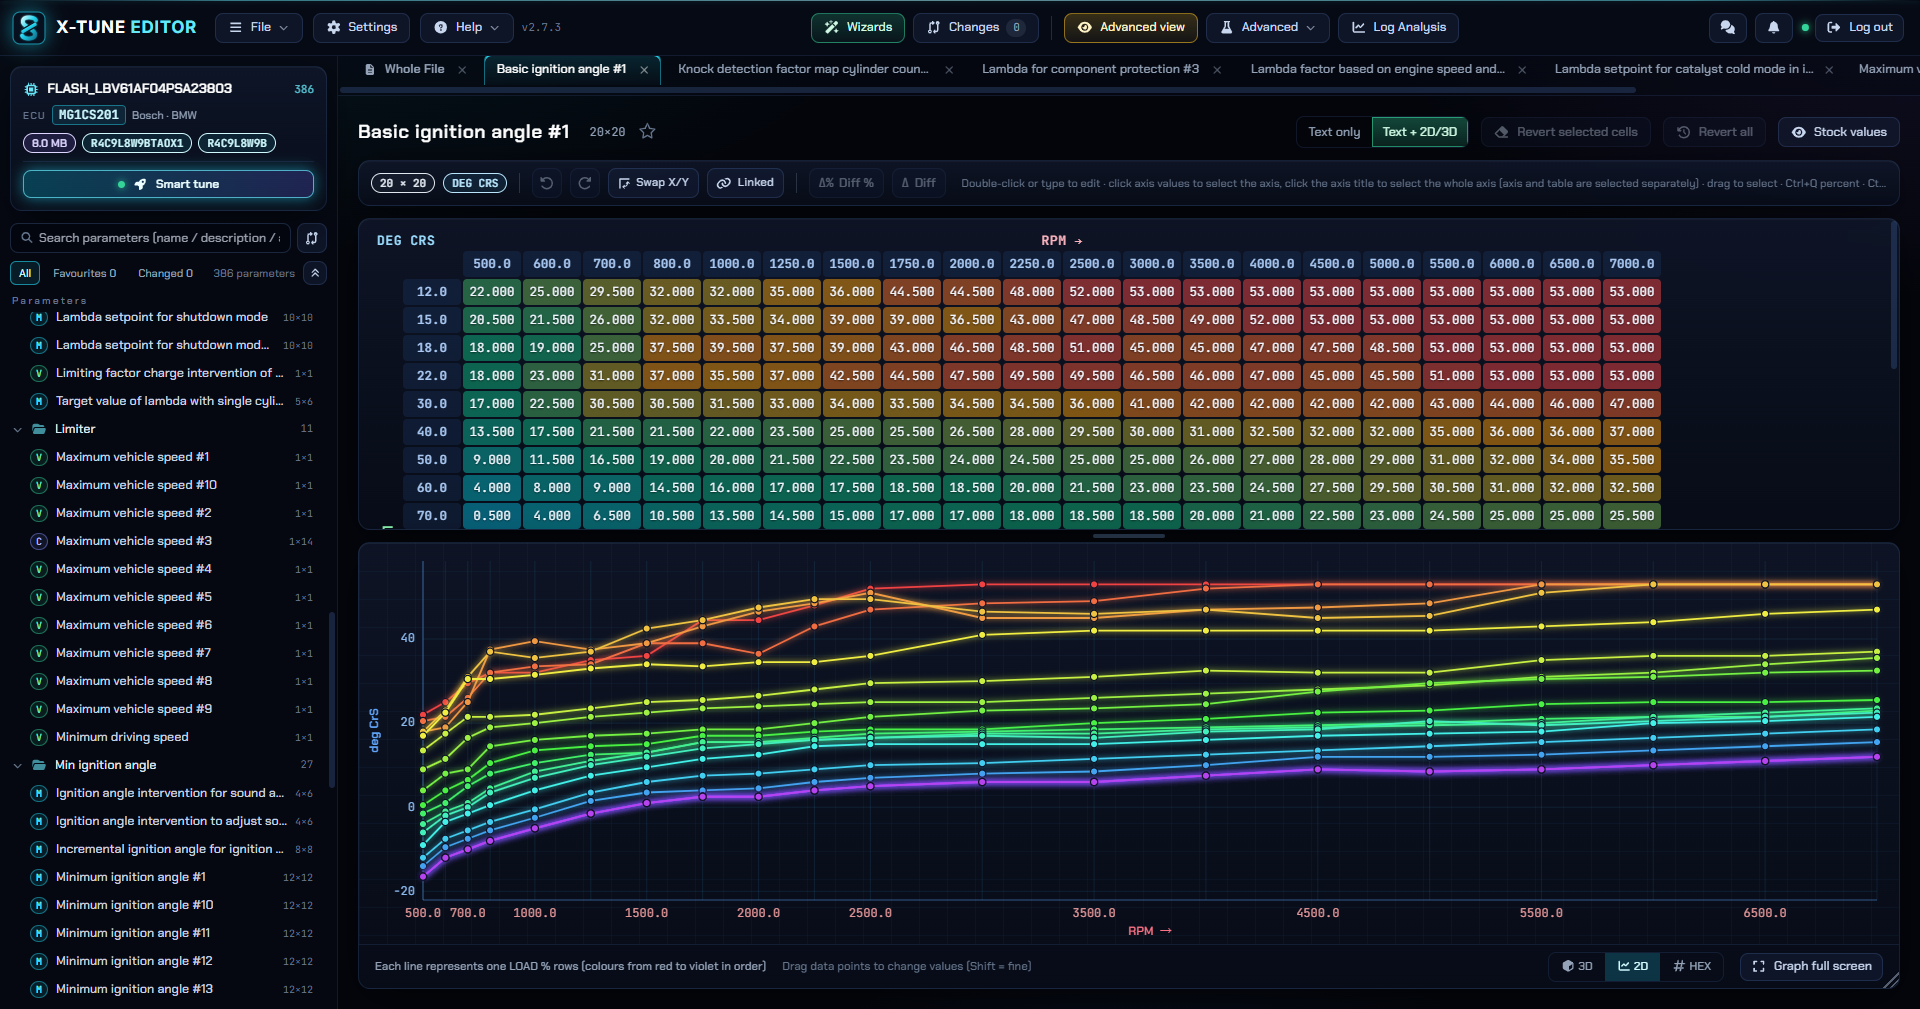Screen dimensions: 1920x1009
Task: Select 2D graph mode
Action: (1633, 966)
